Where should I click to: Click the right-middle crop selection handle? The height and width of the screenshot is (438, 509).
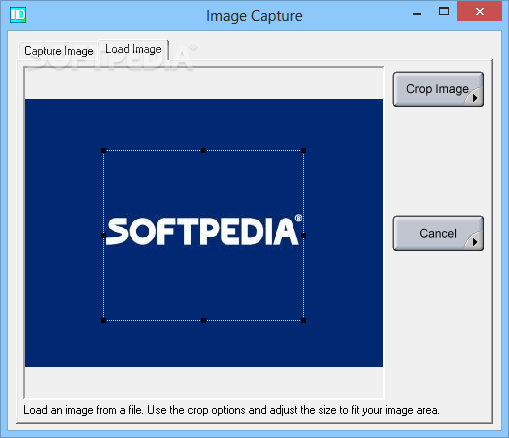coord(303,235)
